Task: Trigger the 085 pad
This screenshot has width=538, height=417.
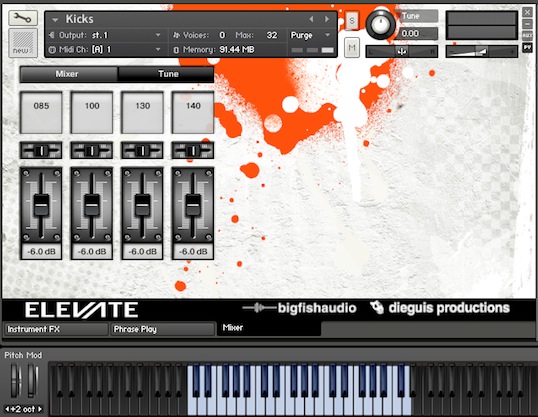Action: tap(41, 112)
